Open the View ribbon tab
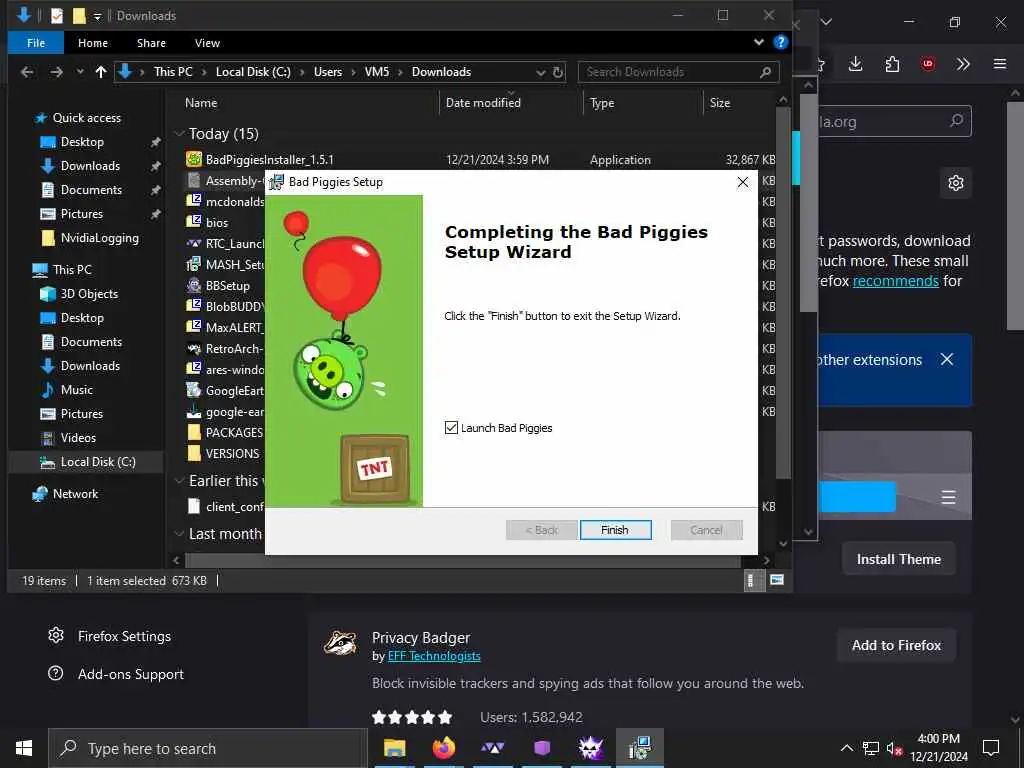Image resolution: width=1024 pixels, height=768 pixels. click(x=207, y=43)
